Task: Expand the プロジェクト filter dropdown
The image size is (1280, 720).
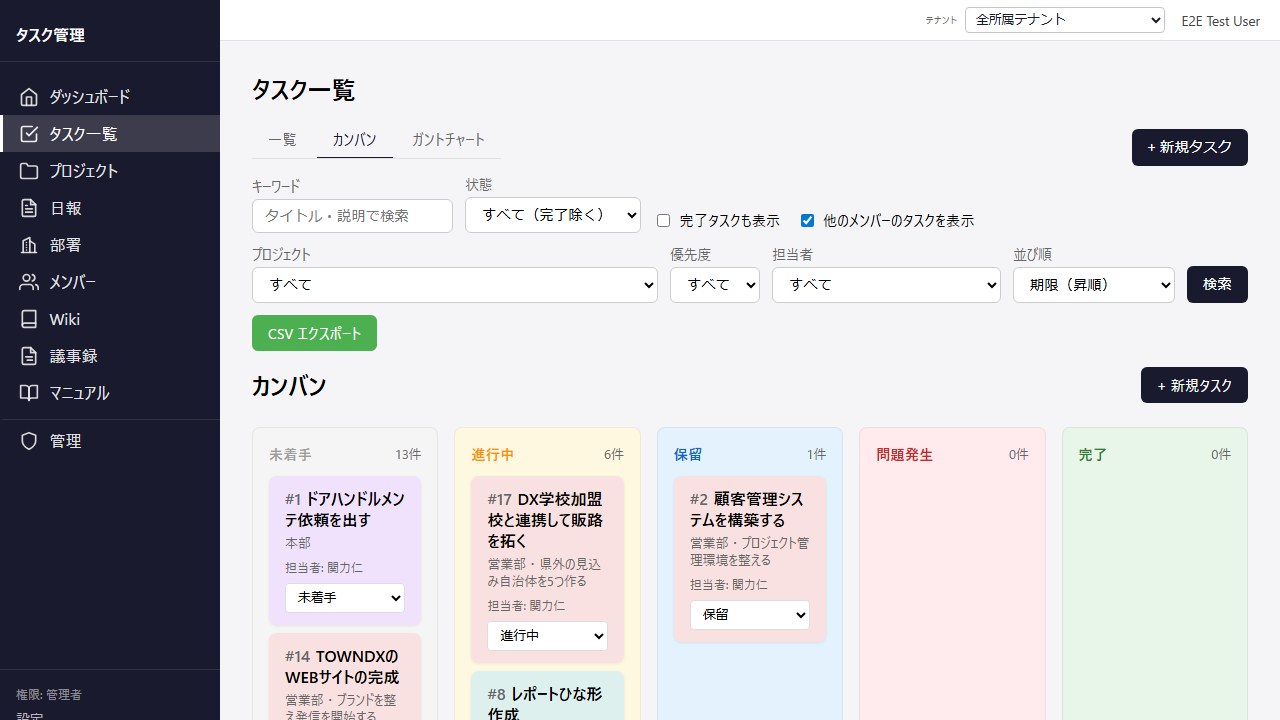Action: coord(455,285)
